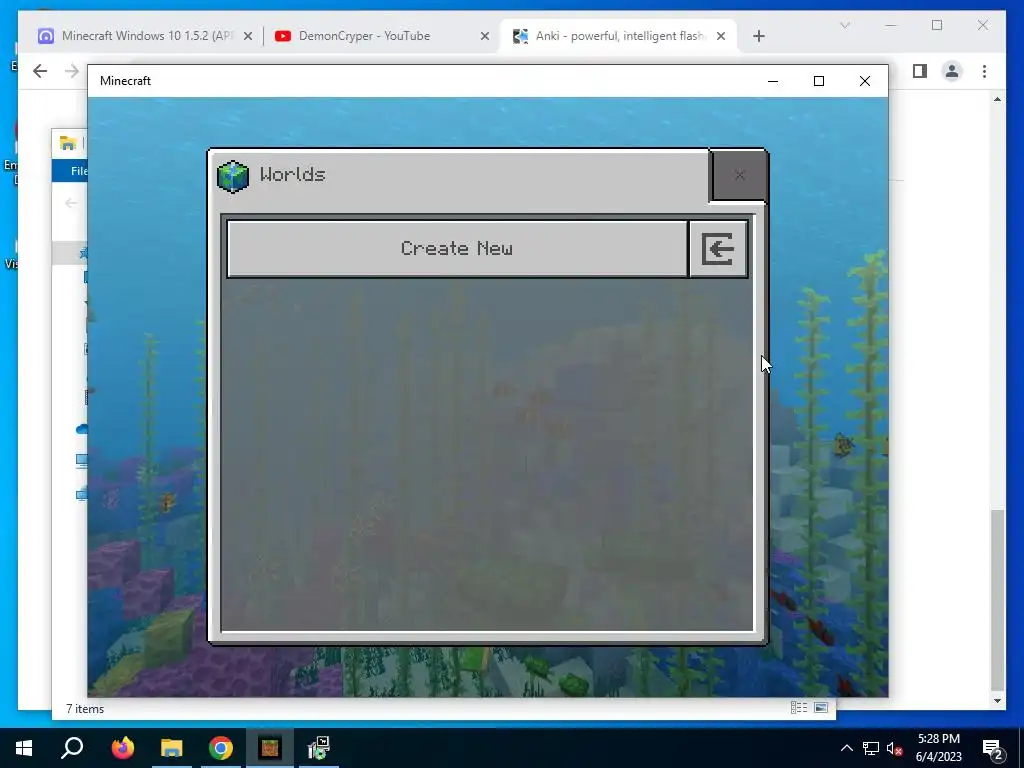Screen dimensions: 1024x768
Task: Open the clock showing 5:28 PM
Action: click(938, 748)
